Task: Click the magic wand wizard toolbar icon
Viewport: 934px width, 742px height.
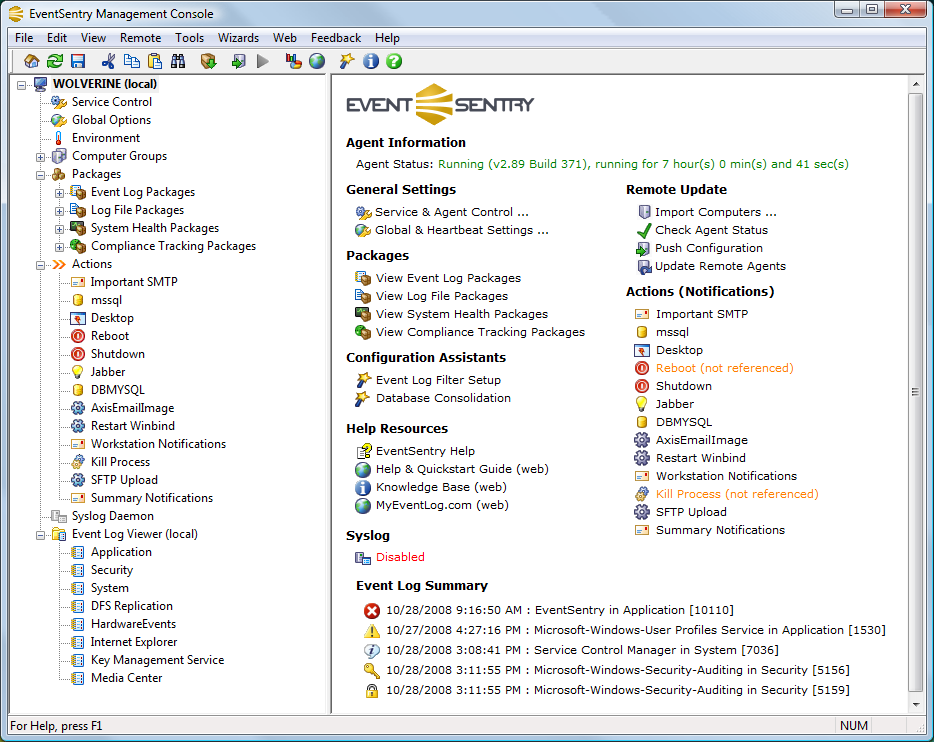Action: pyautogui.click(x=347, y=61)
